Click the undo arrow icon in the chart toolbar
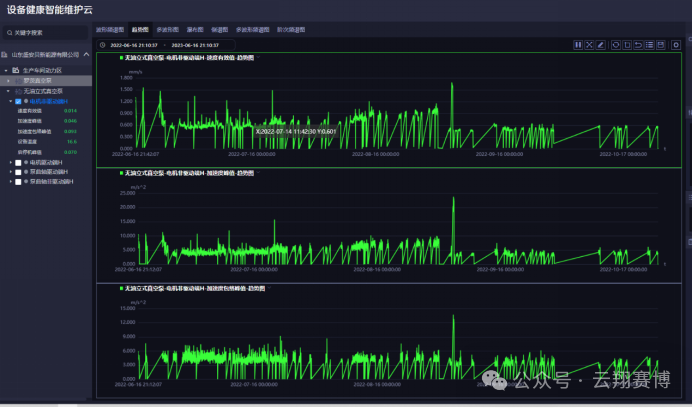 pos(638,45)
